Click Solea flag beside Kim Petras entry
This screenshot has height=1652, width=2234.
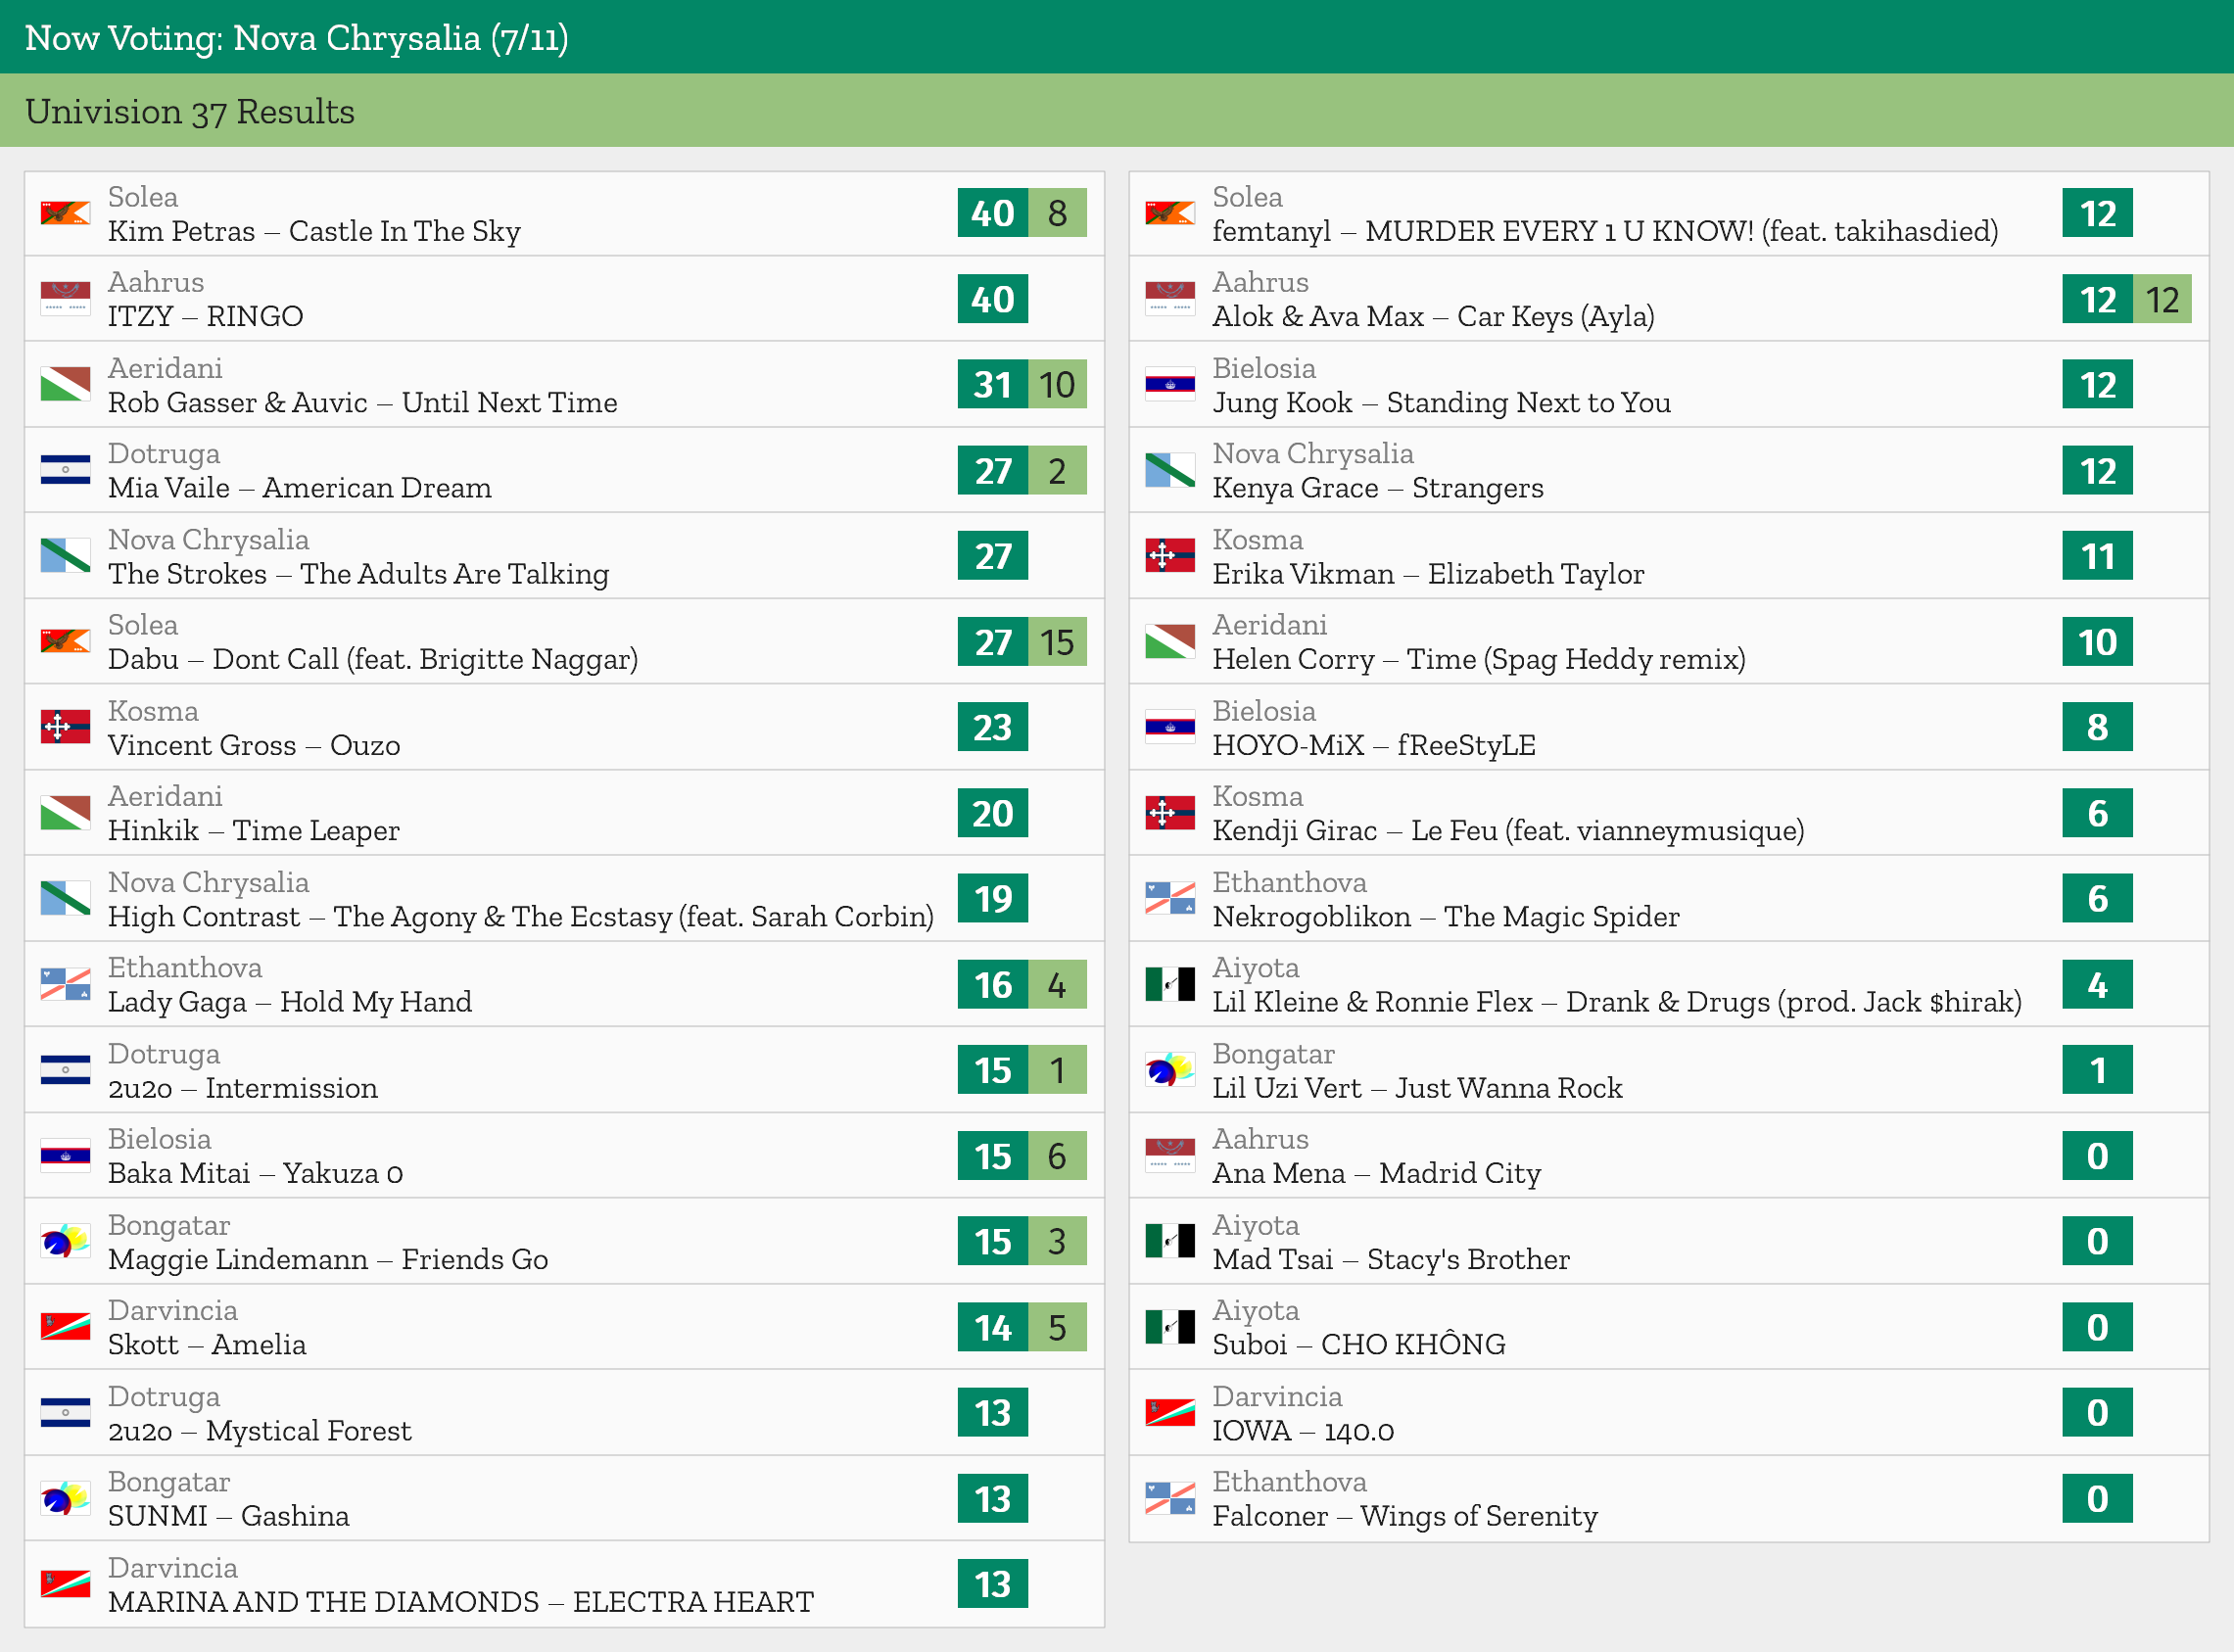click(65, 213)
